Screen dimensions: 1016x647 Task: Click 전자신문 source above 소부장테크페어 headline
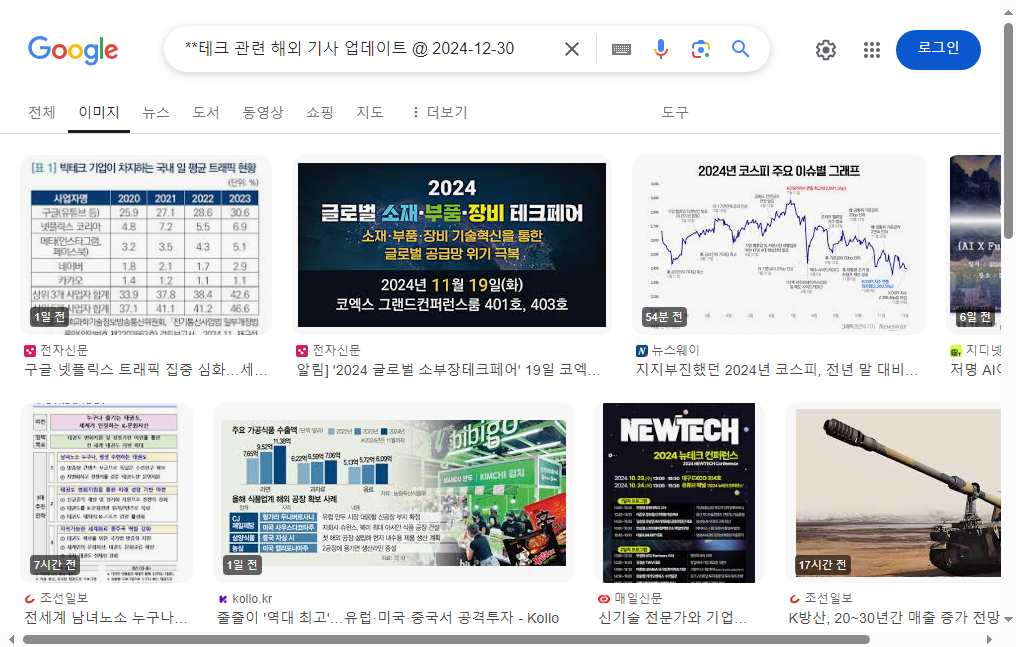328,350
